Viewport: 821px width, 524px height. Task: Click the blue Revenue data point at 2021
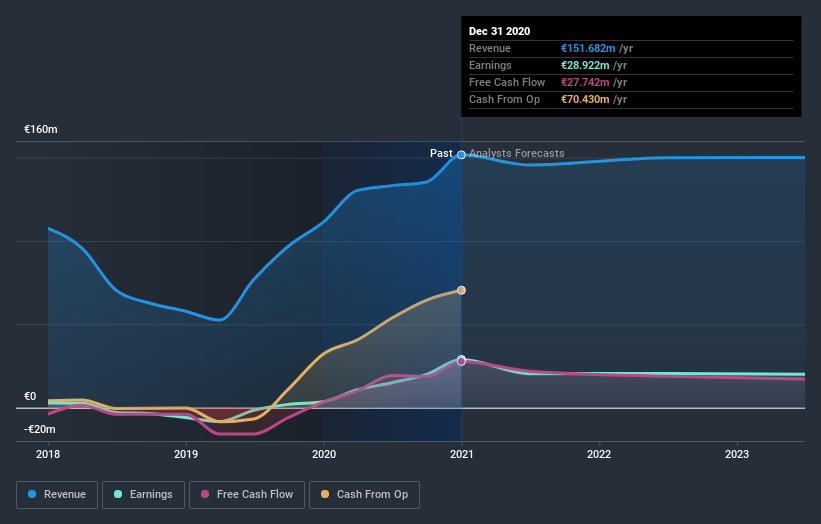tap(461, 154)
